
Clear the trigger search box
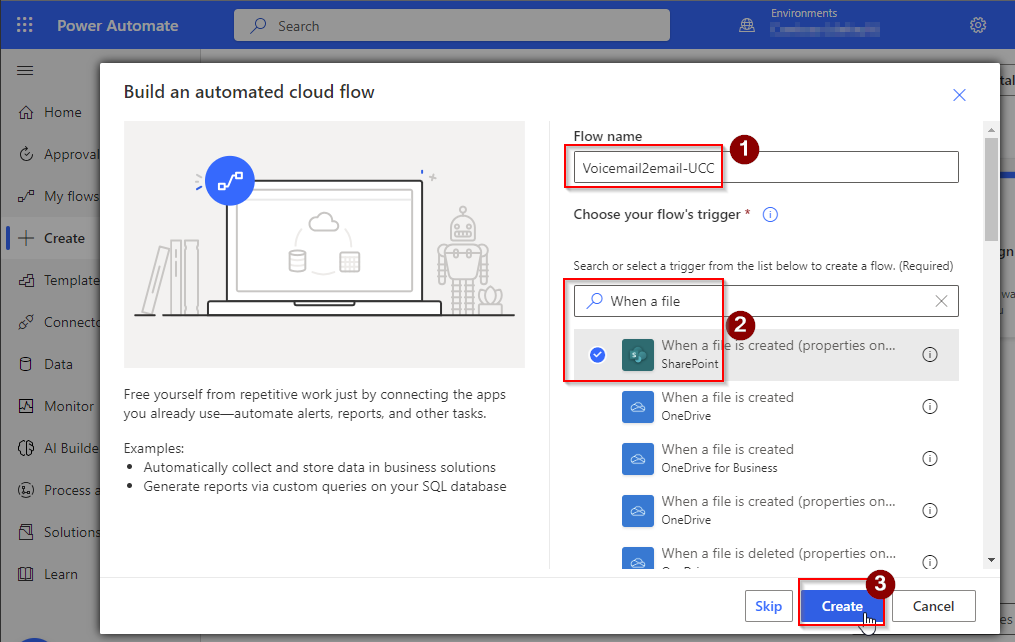(941, 301)
